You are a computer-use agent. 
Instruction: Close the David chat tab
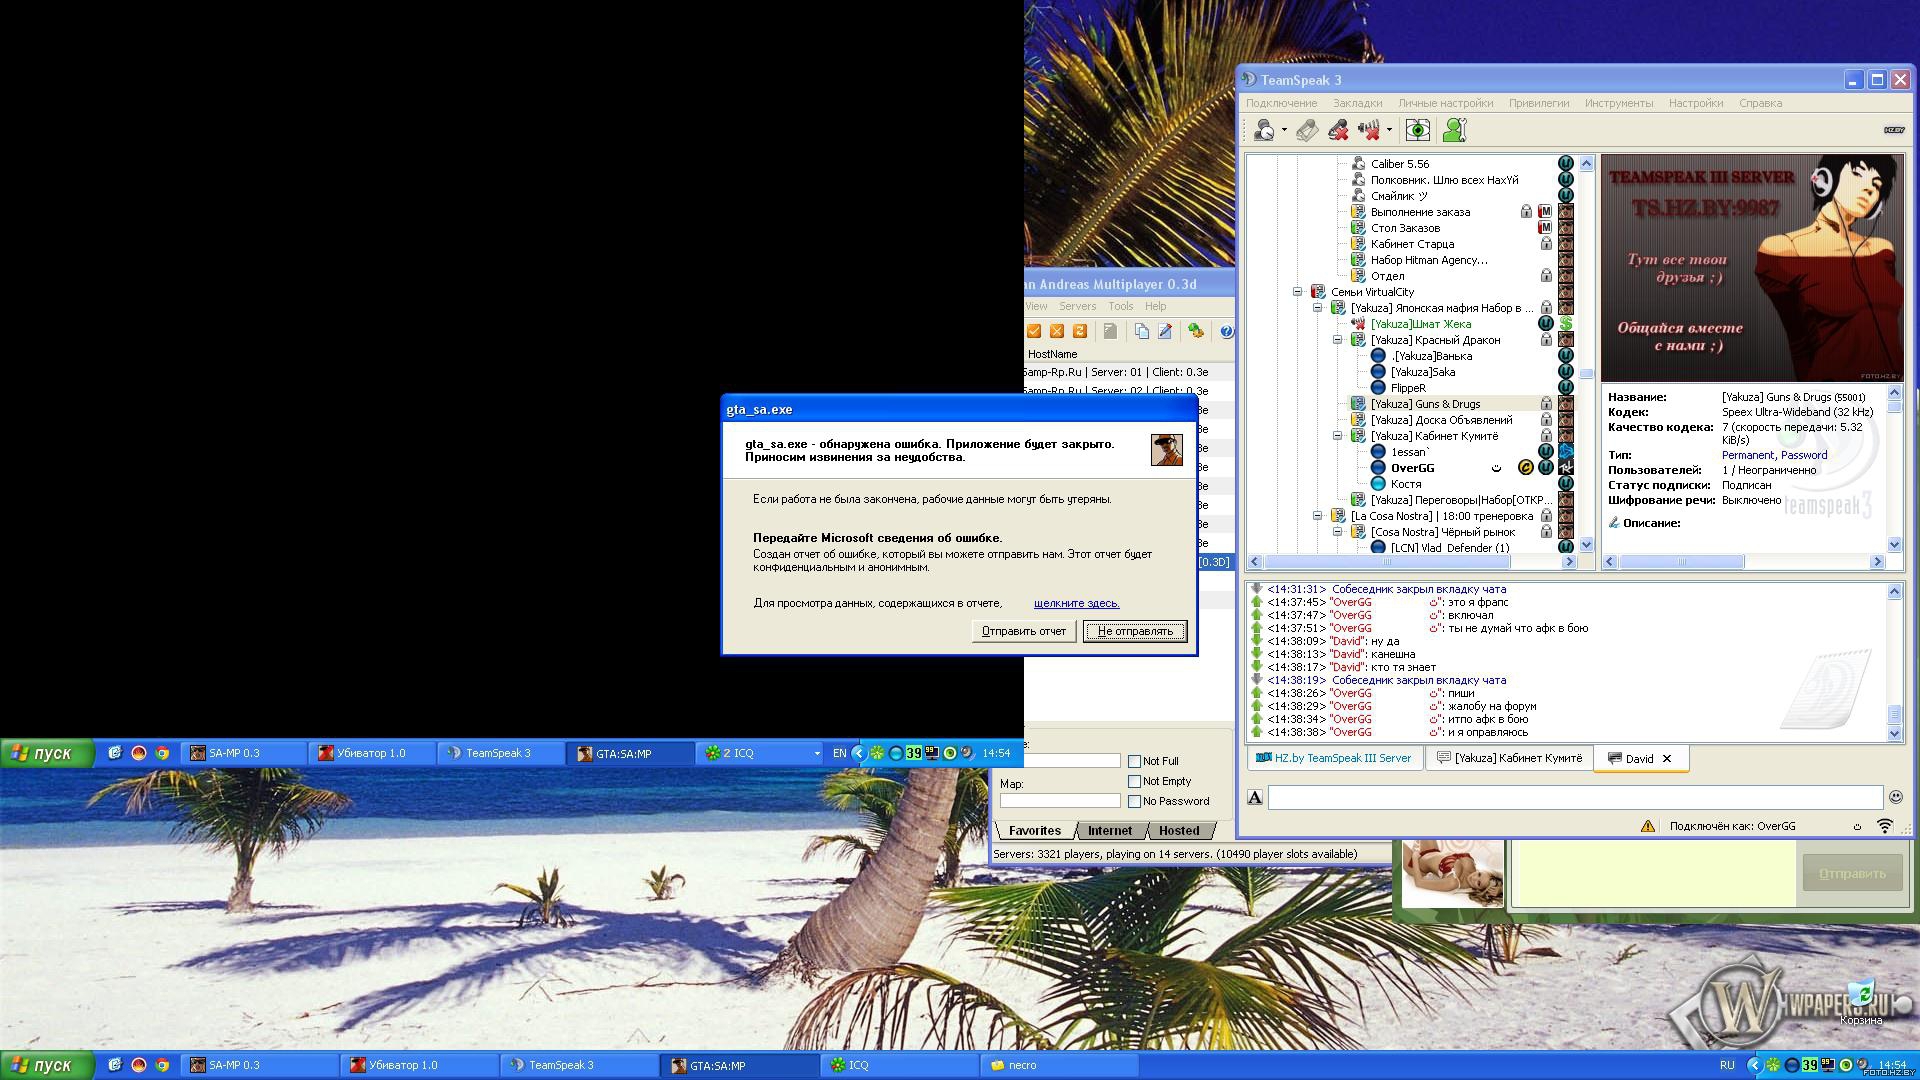point(1666,759)
